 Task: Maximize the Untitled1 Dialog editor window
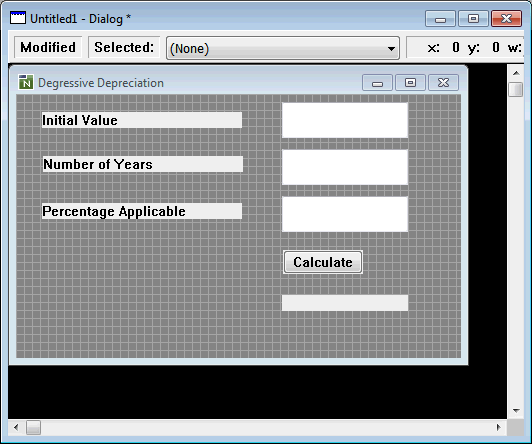point(473,19)
